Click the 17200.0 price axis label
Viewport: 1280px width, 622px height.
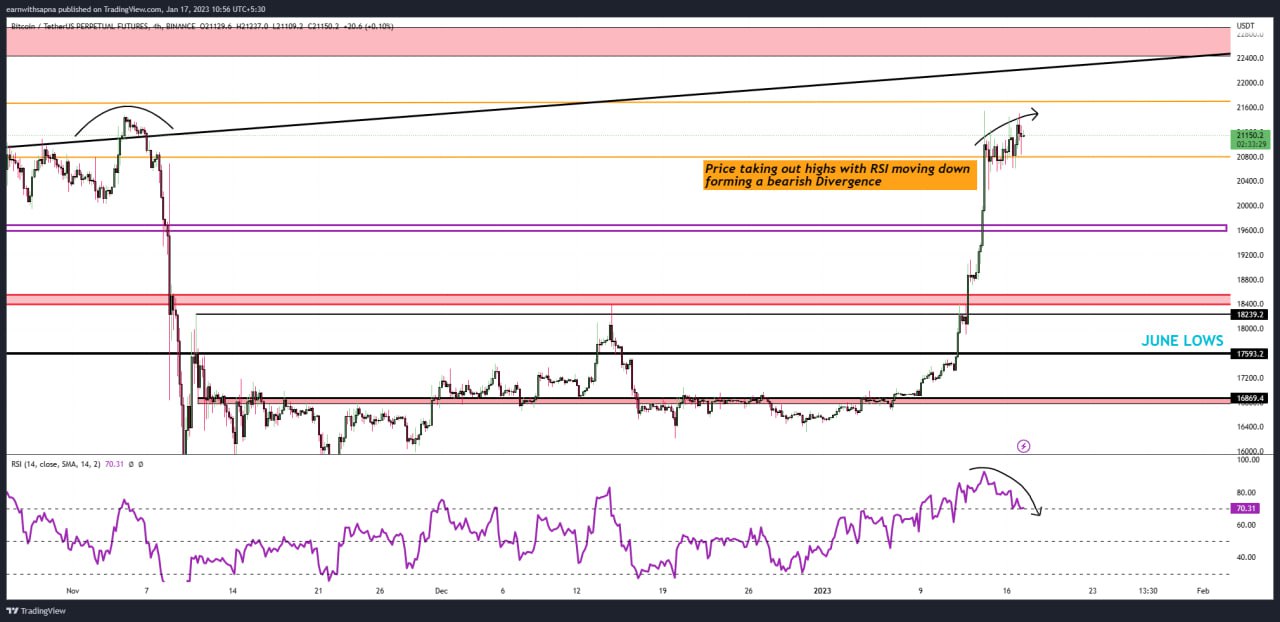click(1250, 378)
